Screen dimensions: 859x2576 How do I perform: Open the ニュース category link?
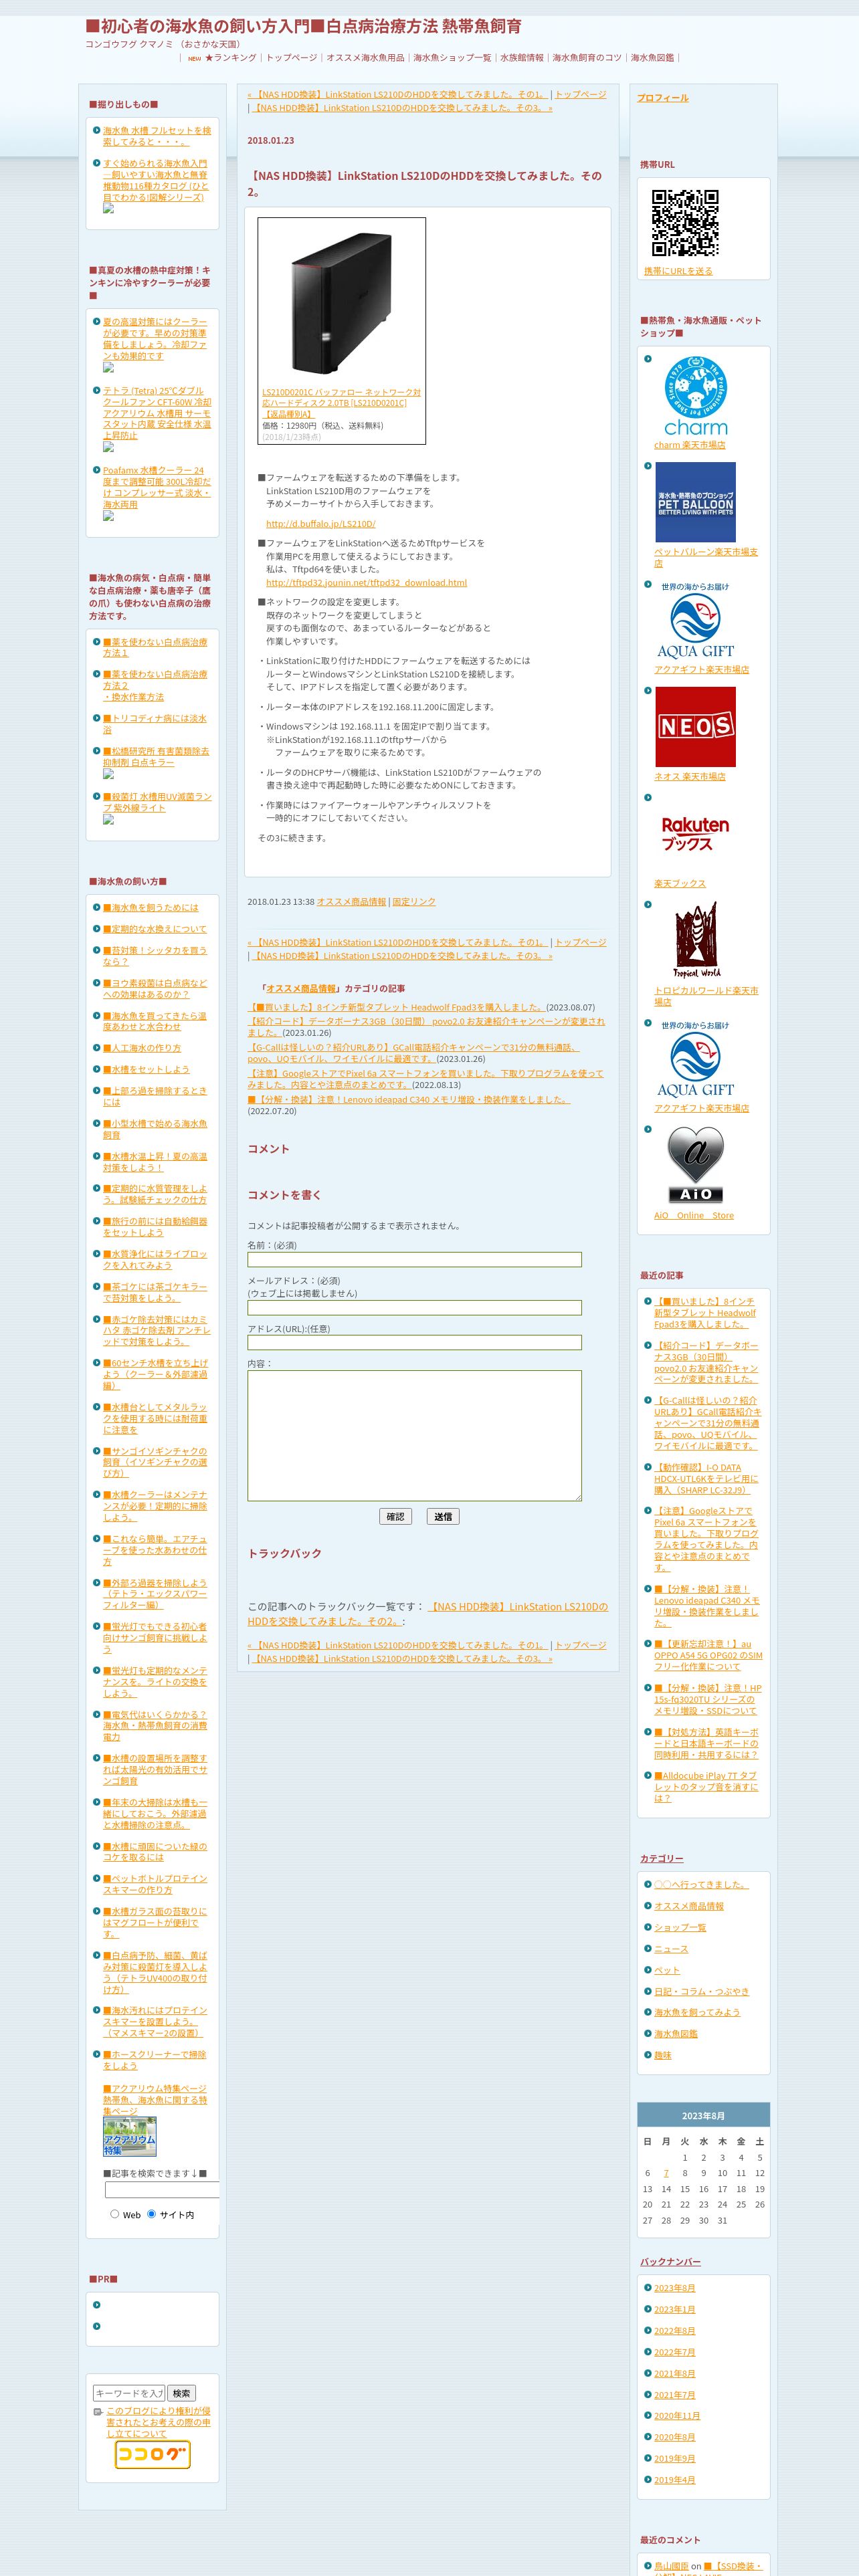pos(671,1948)
